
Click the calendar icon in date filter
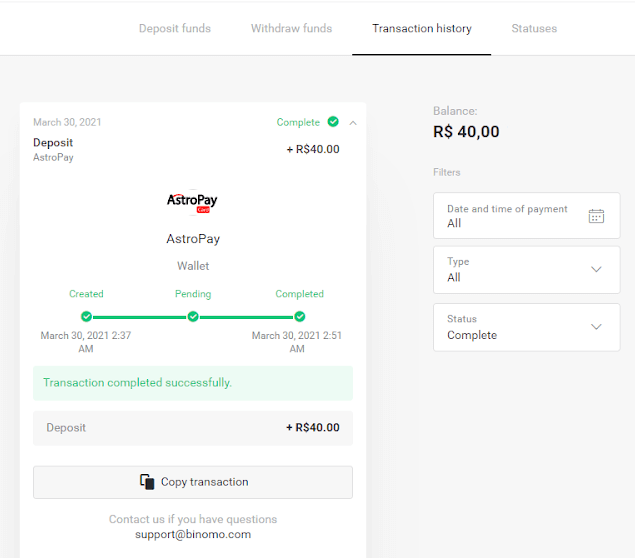(x=597, y=216)
